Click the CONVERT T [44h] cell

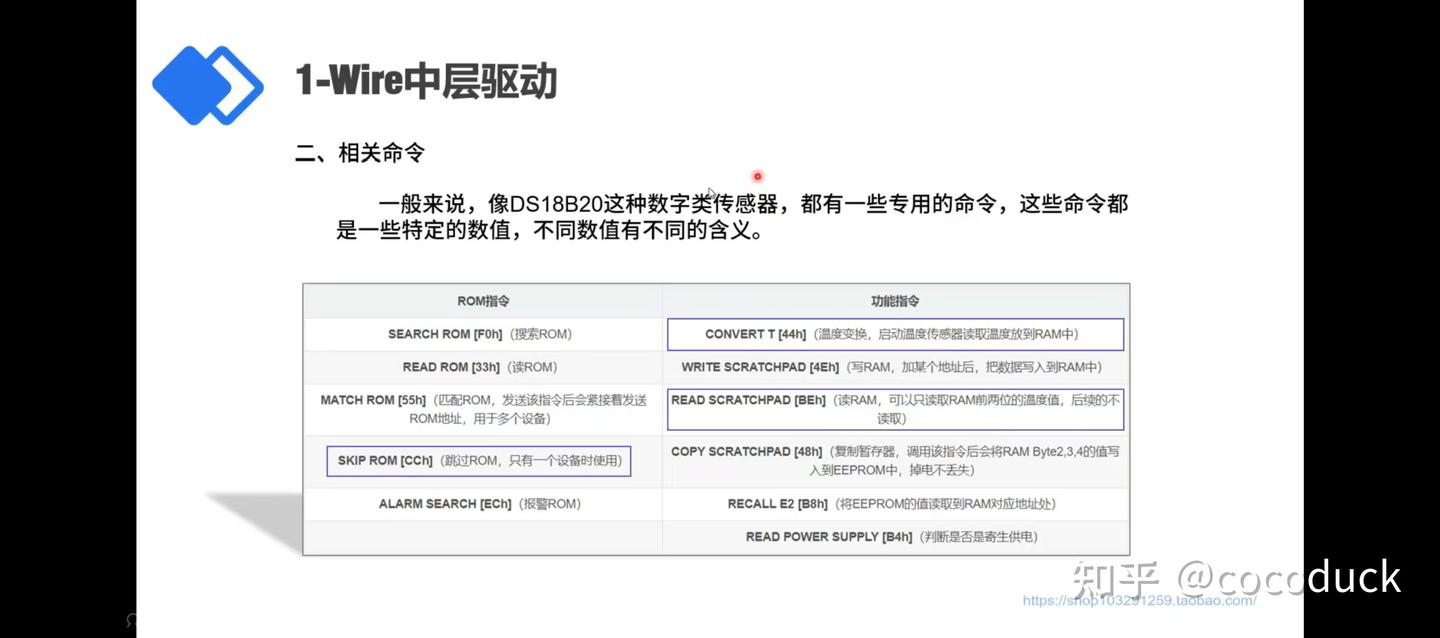[895, 334]
